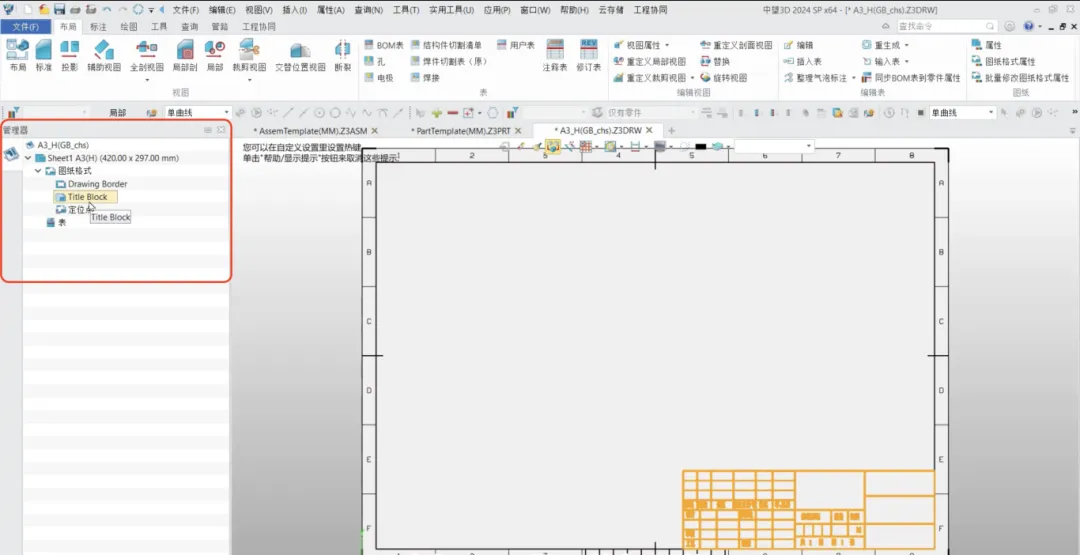Click the 旋转视图 rotate view tool
This screenshot has width=1080, height=555.
pyautogui.click(x=724, y=77)
